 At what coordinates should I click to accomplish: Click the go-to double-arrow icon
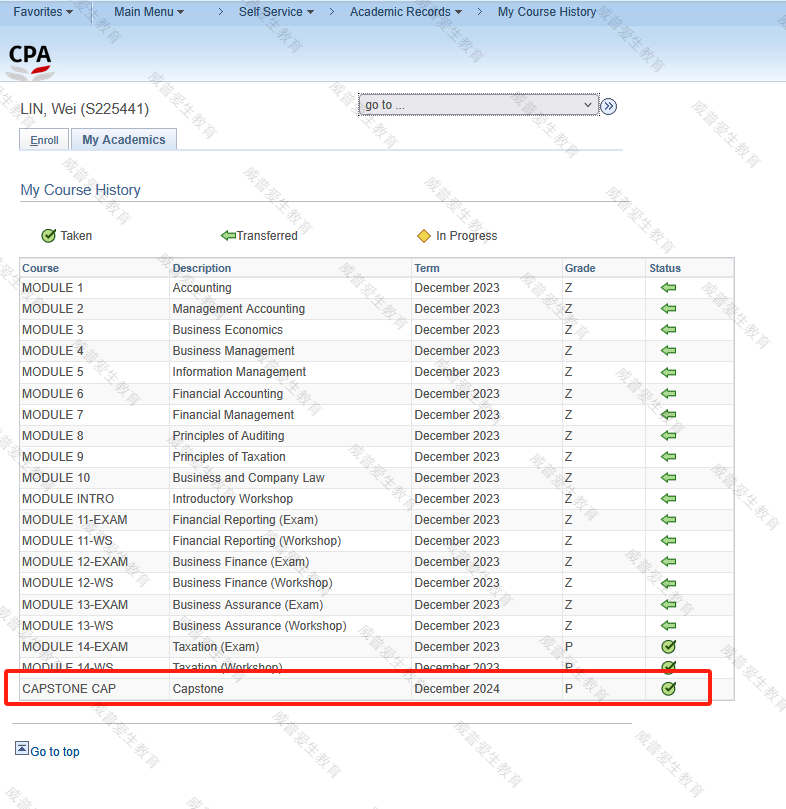609,106
